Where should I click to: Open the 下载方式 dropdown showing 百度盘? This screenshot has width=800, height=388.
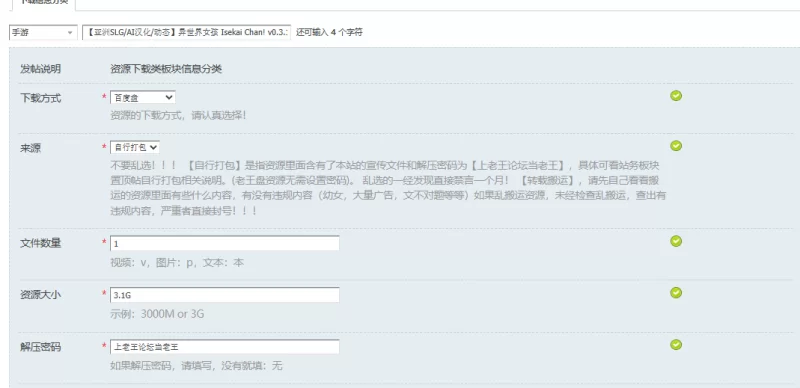point(142,97)
